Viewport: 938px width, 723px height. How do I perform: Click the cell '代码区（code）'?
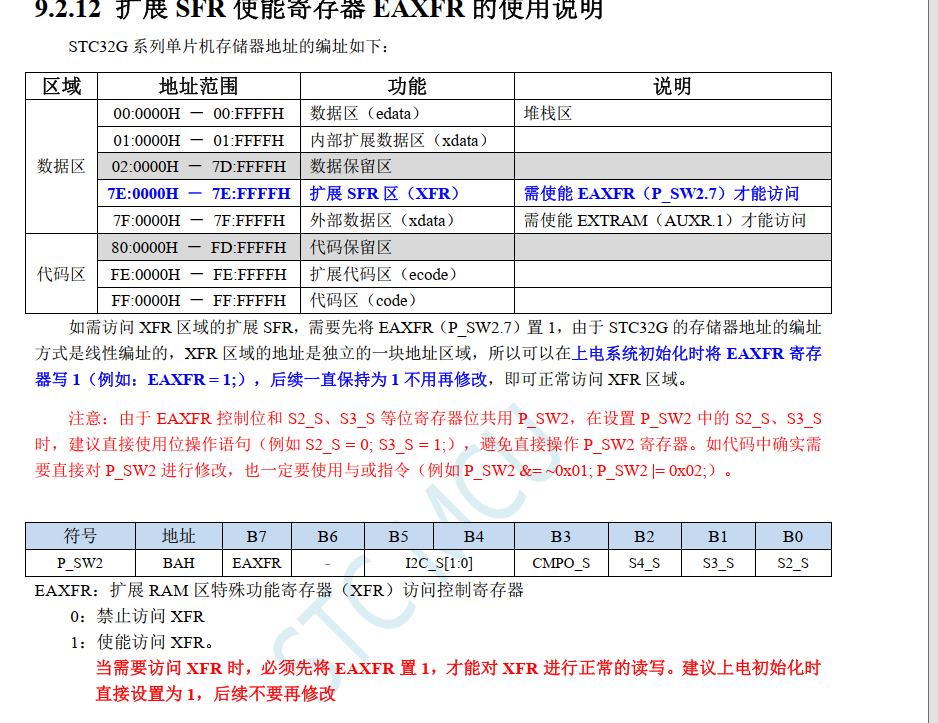pos(407,300)
